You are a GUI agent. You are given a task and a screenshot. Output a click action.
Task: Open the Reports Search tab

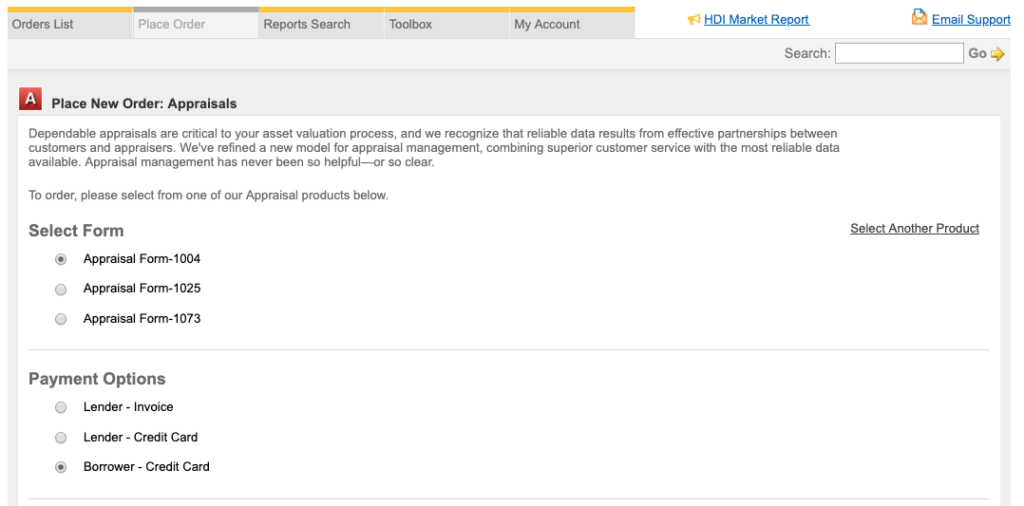(x=307, y=24)
